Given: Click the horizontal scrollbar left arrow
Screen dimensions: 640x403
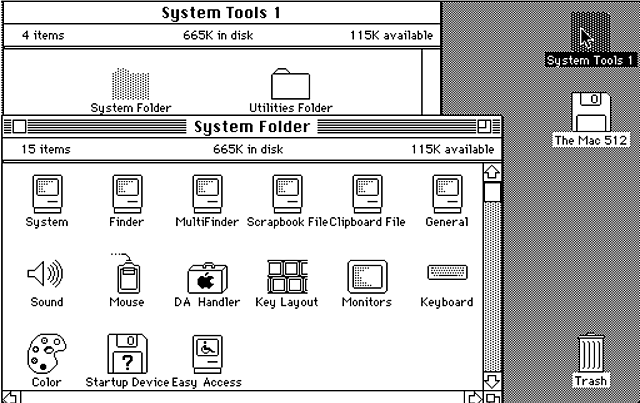Looking at the screenshot, I should click(11, 398).
